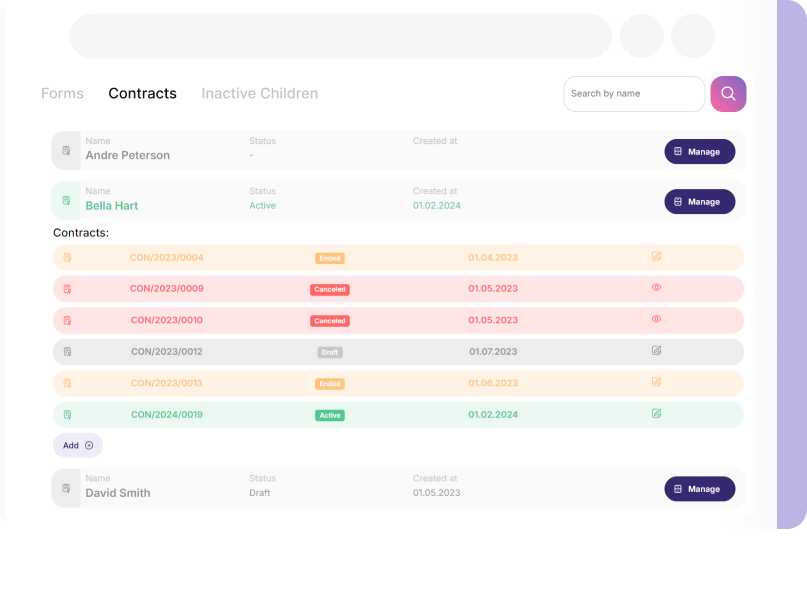Click the Add button to create a contract
The image size is (807, 589).
point(77,445)
